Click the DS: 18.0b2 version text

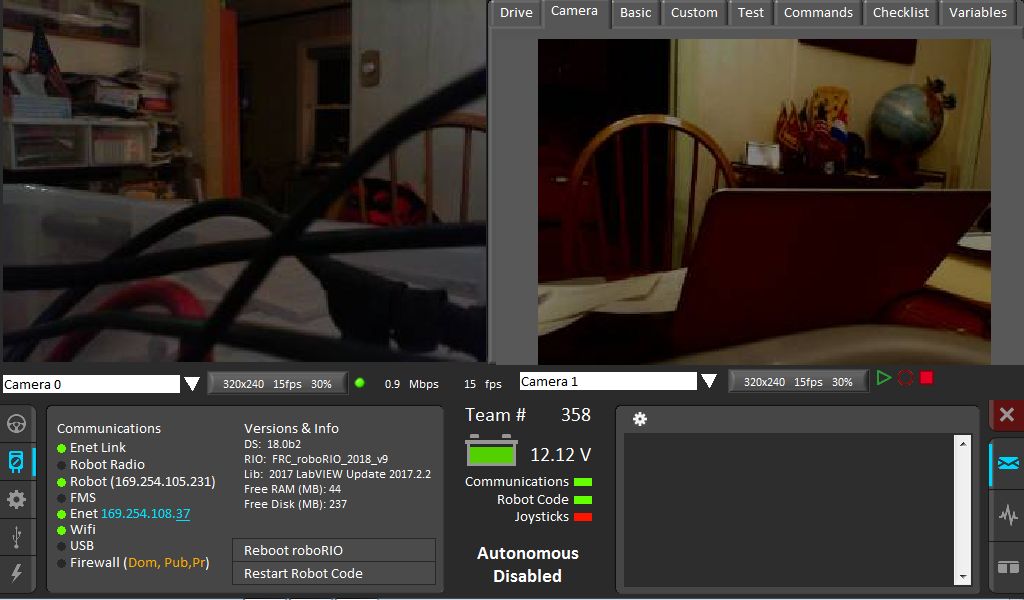click(x=272, y=444)
